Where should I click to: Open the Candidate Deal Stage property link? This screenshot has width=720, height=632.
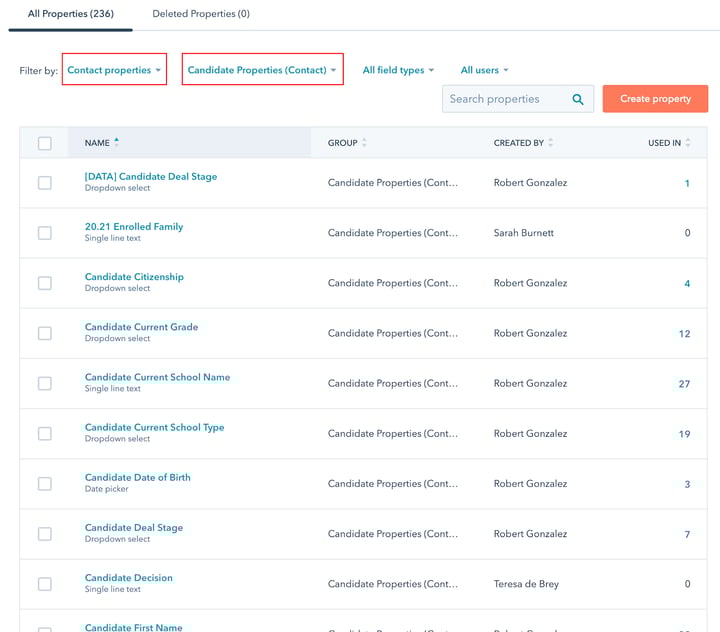pos(134,527)
